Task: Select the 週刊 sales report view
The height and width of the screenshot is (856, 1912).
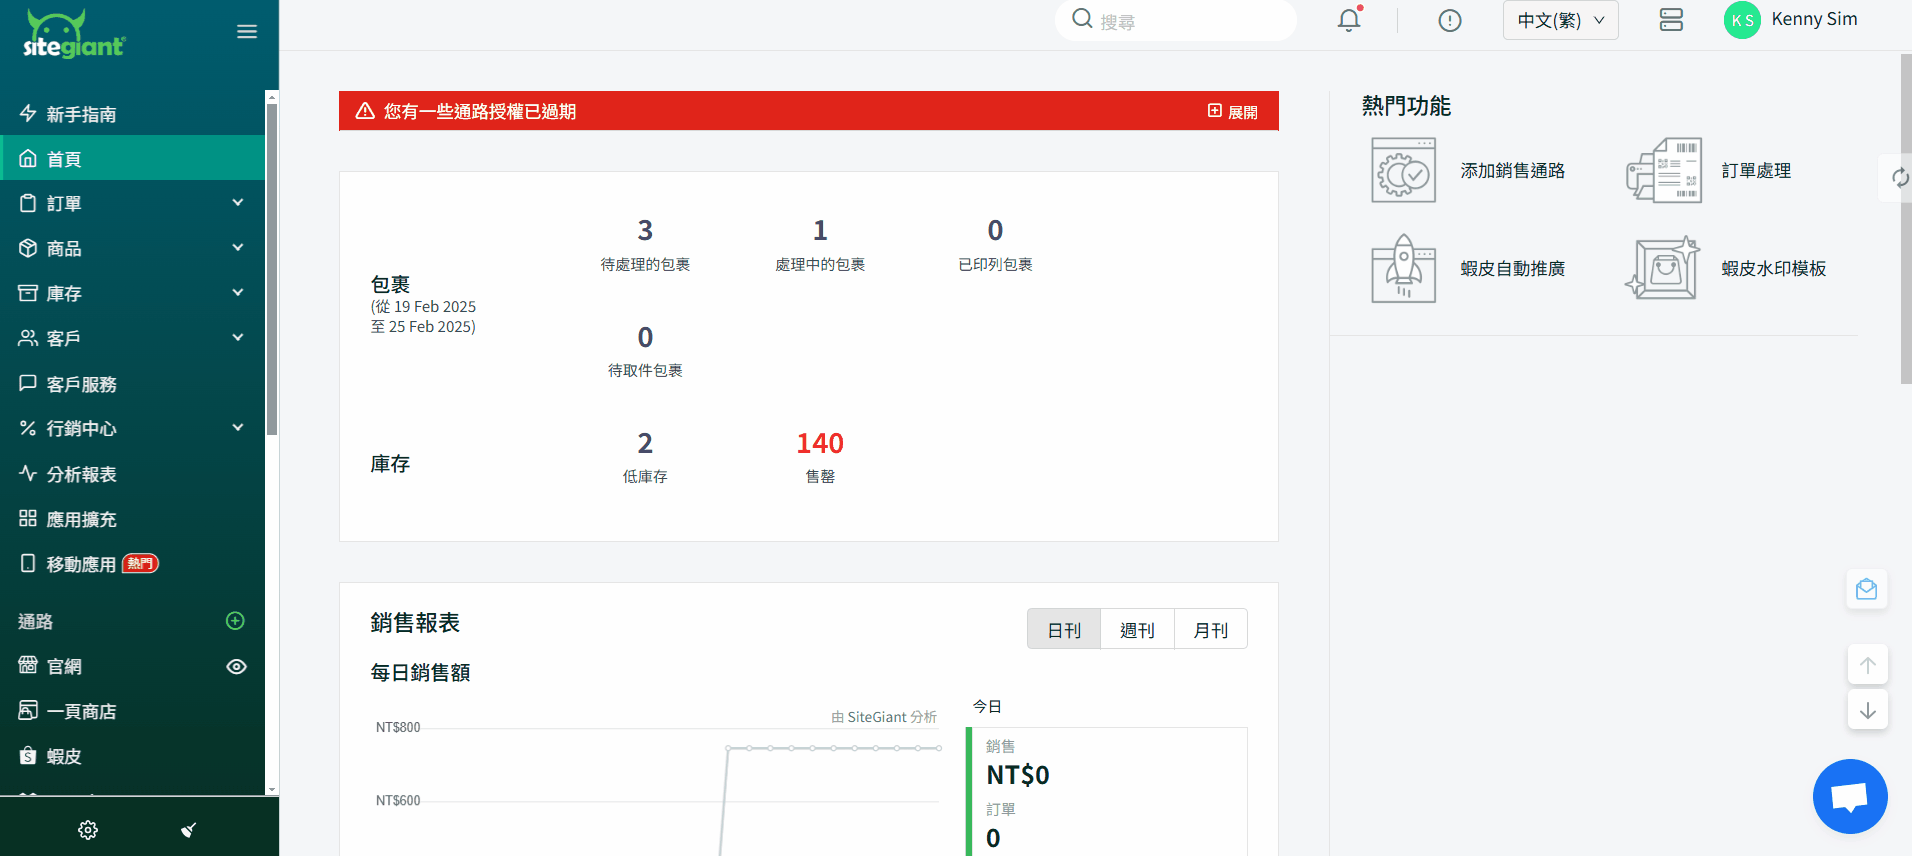Action: pos(1137,630)
